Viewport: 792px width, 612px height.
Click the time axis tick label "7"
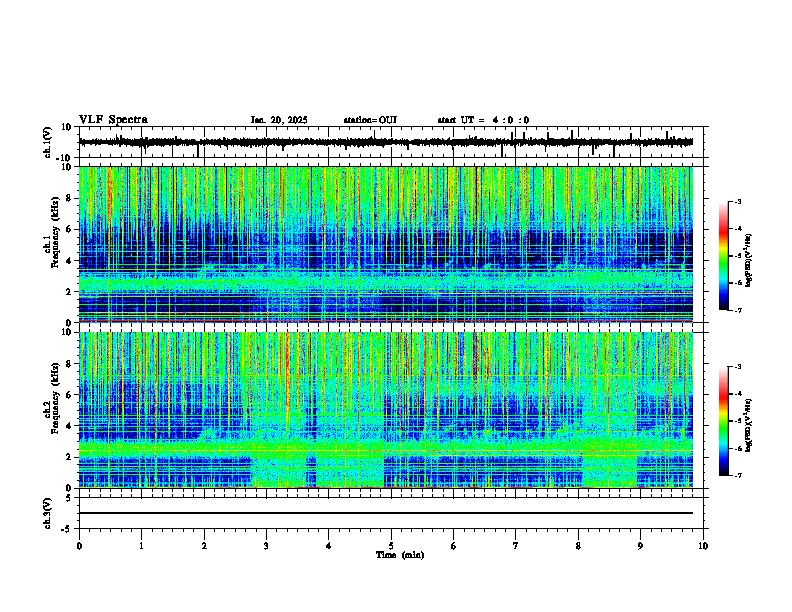tap(516, 546)
